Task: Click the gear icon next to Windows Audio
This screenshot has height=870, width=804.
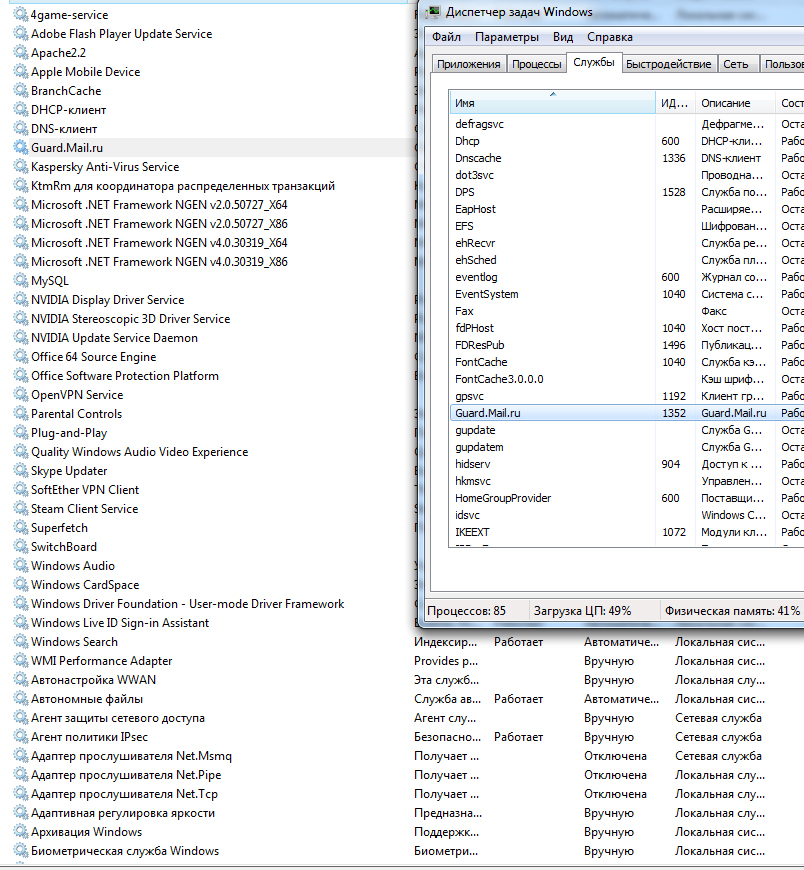Action: click(21, 565)
